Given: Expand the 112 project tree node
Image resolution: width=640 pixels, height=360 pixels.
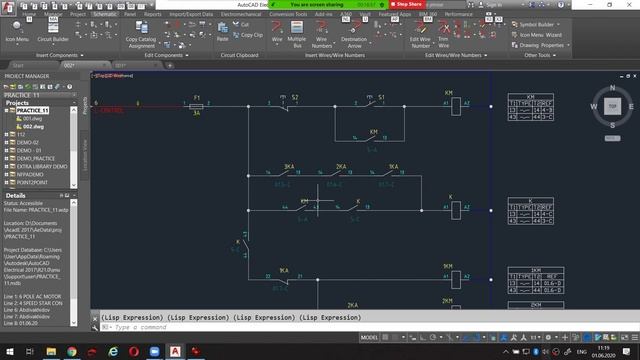Looking at the screenshot, I should (x=7, y=134).
